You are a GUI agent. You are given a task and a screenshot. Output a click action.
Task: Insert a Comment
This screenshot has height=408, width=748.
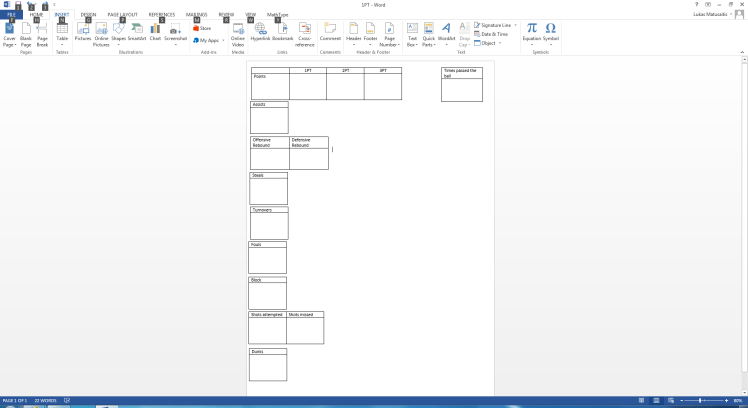330,34
